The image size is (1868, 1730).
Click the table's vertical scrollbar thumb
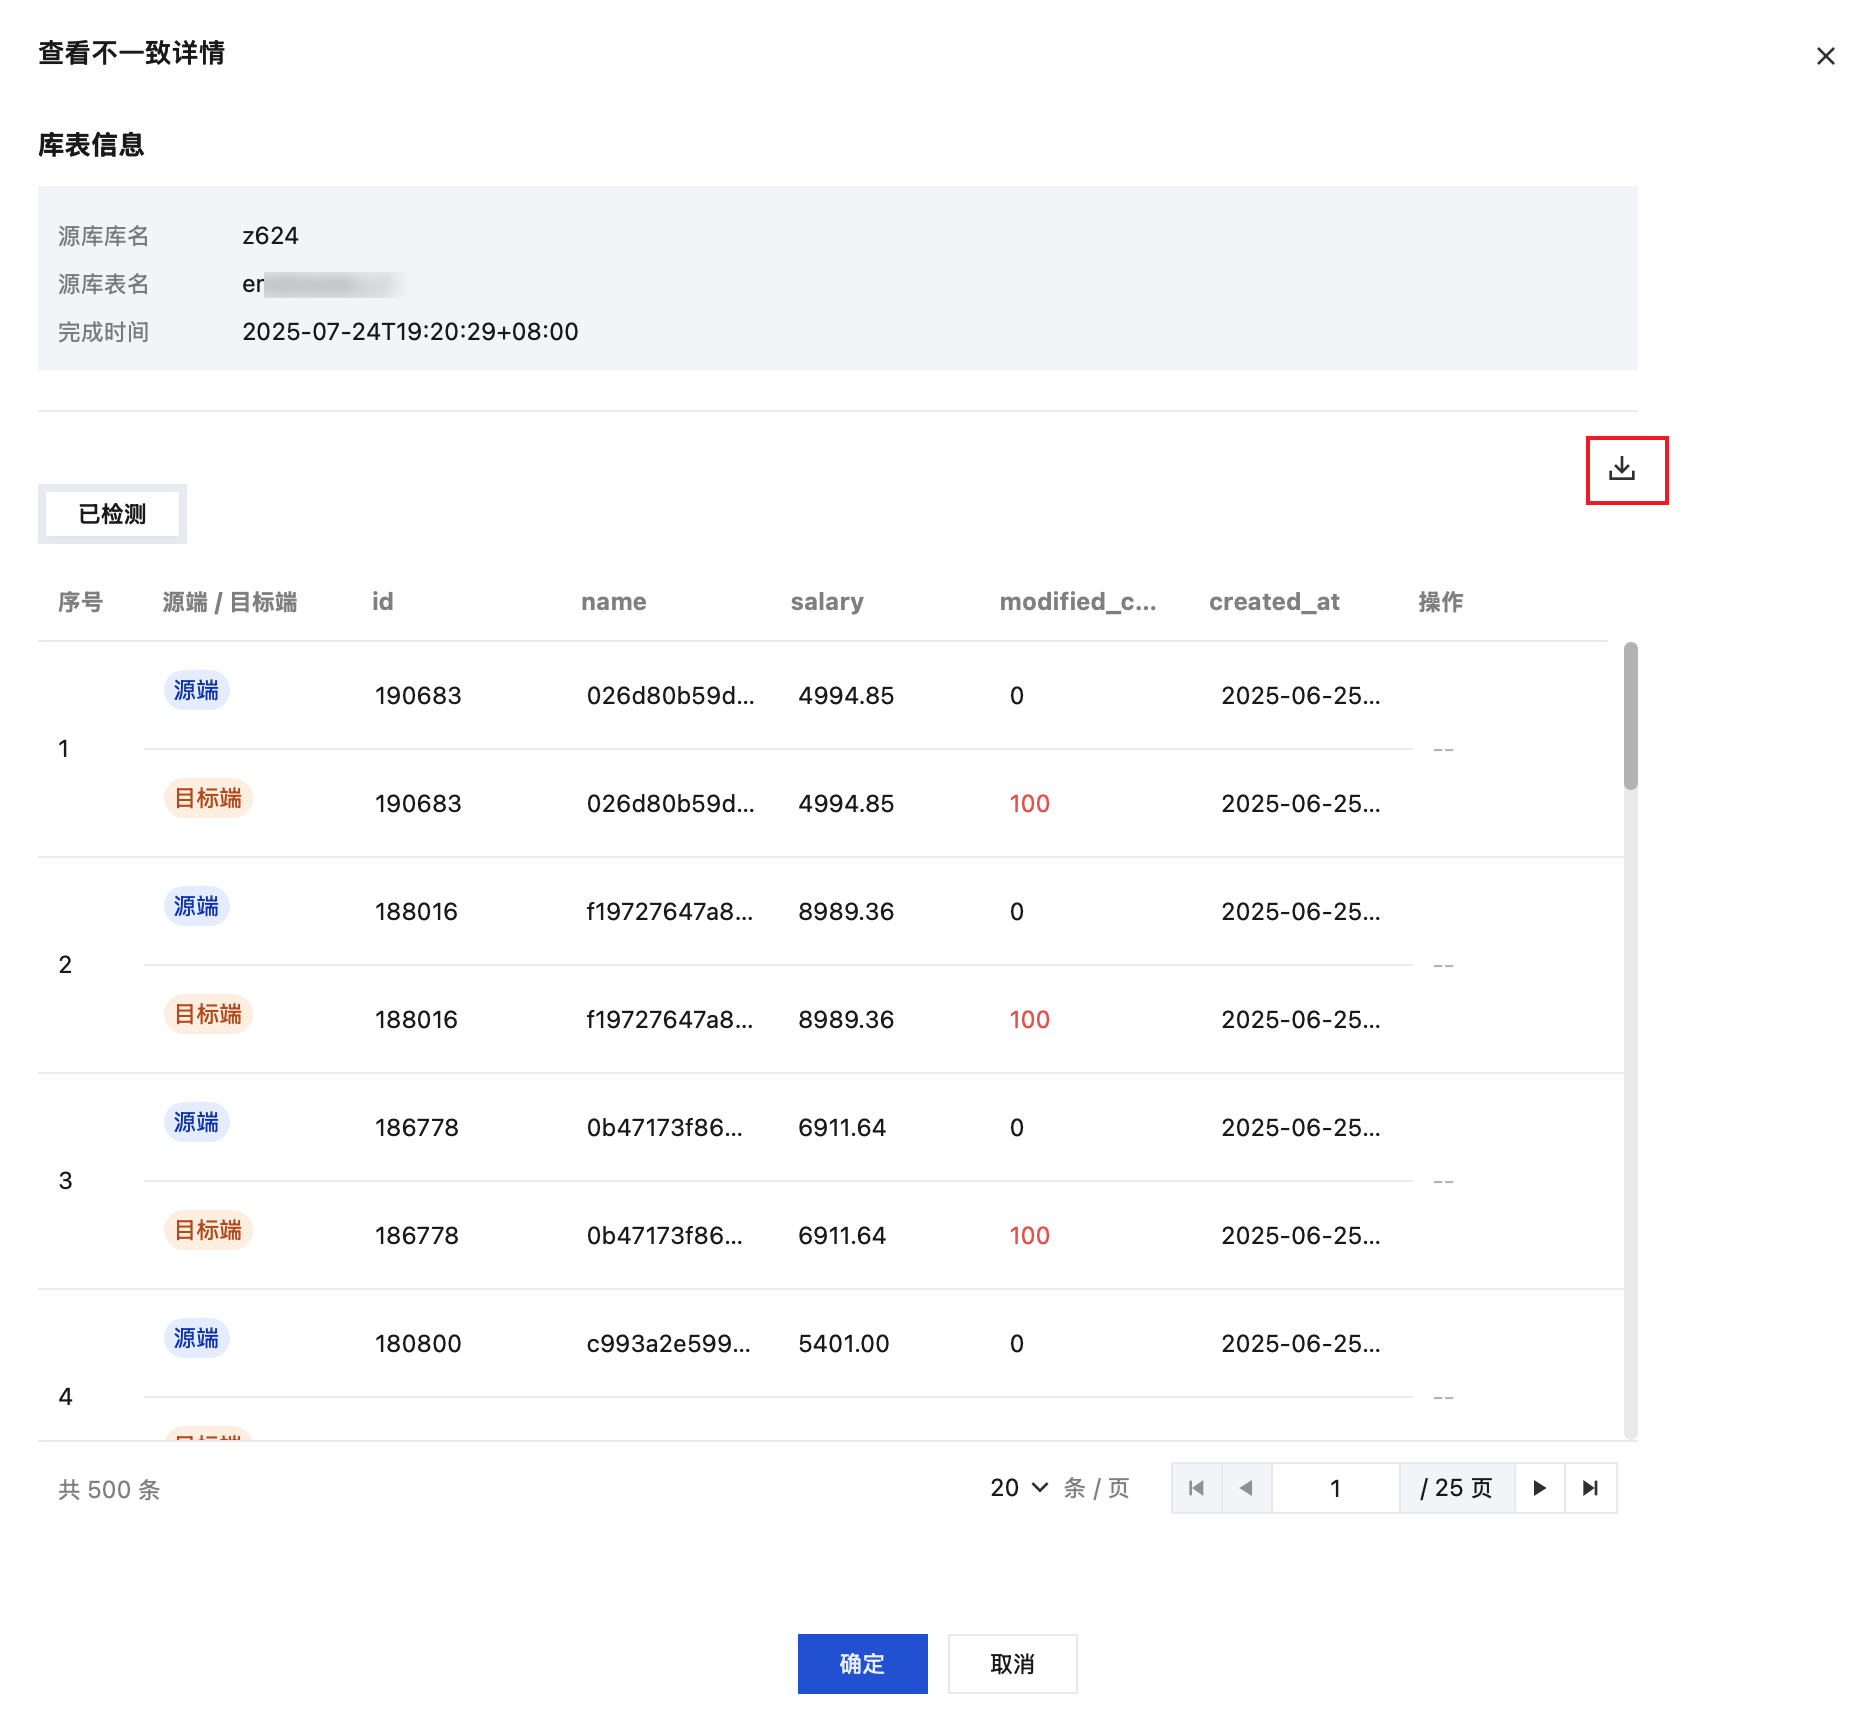point(1630,716)
